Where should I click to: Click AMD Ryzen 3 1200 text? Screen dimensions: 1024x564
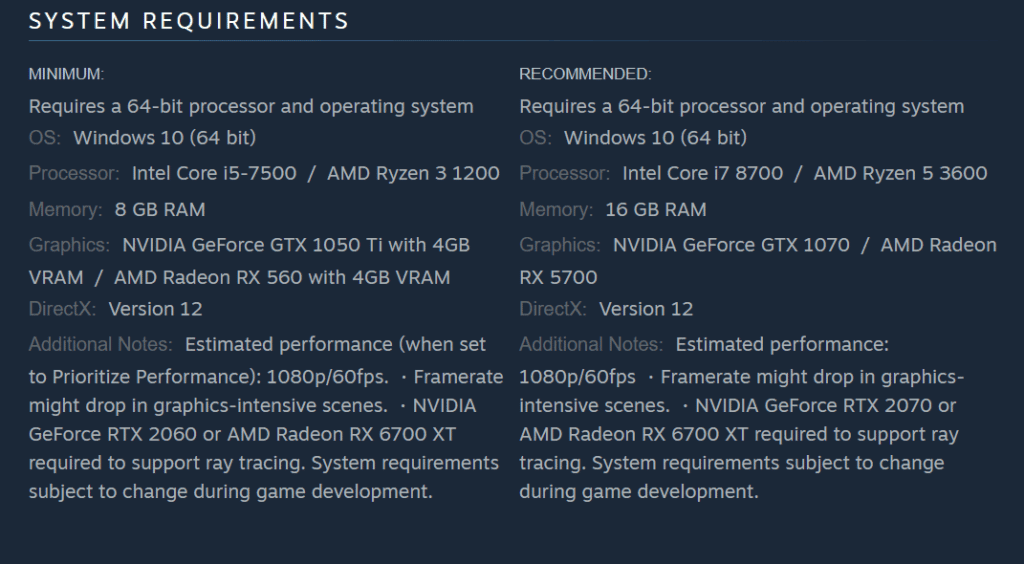413,173
